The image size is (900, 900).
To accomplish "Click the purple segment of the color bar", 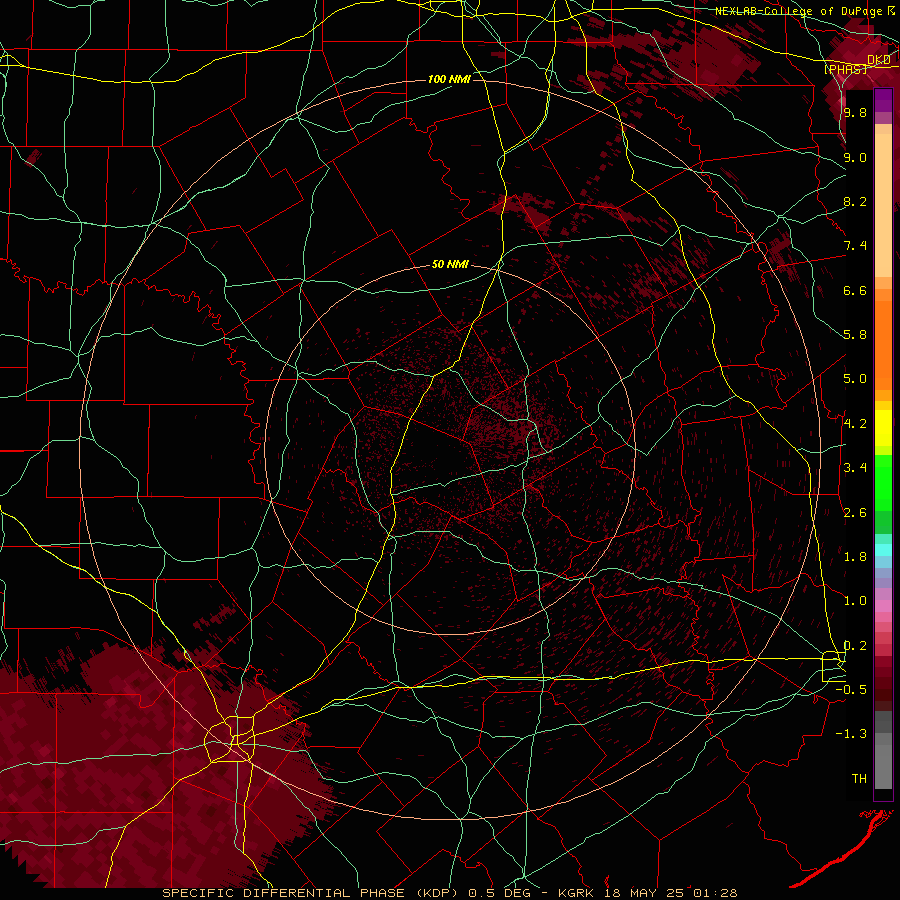I will pyautogui.click(x=883, y=101).
